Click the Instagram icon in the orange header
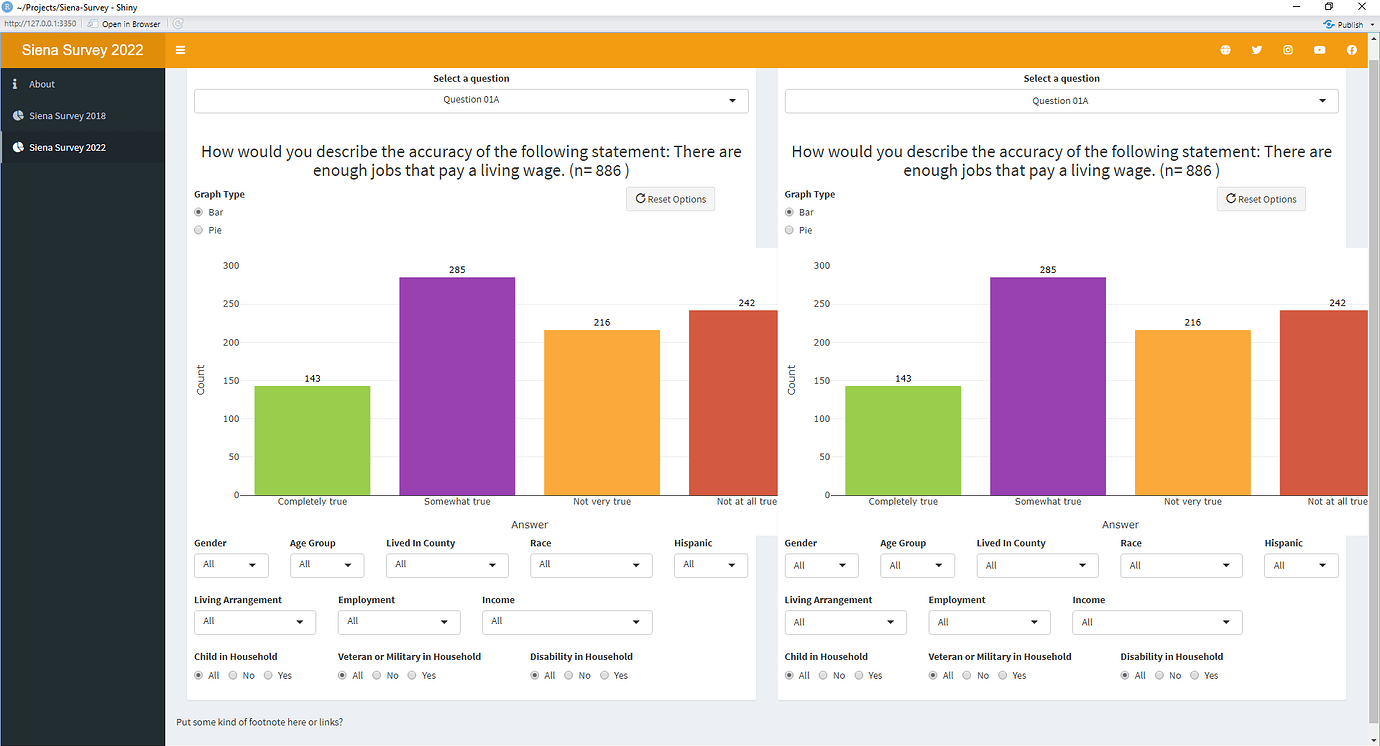 (x=1288, y=50)
